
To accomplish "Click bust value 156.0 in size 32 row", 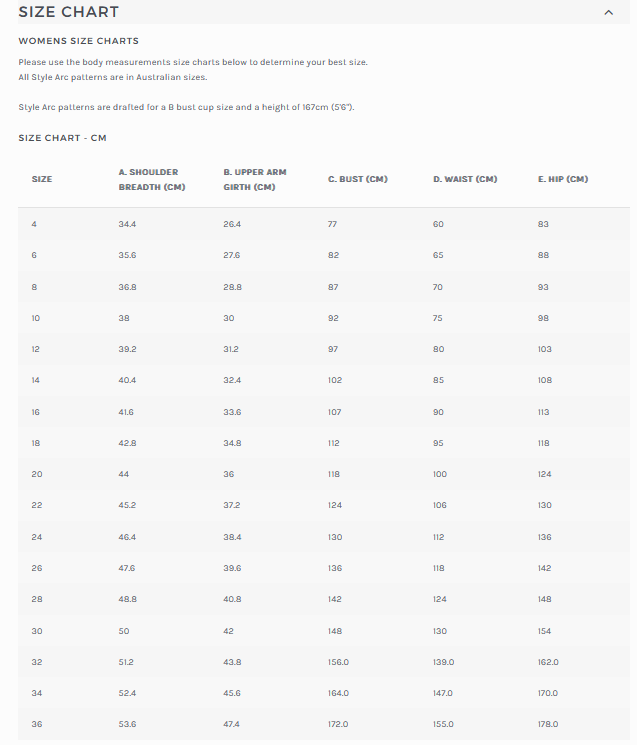I will [338, 661].
